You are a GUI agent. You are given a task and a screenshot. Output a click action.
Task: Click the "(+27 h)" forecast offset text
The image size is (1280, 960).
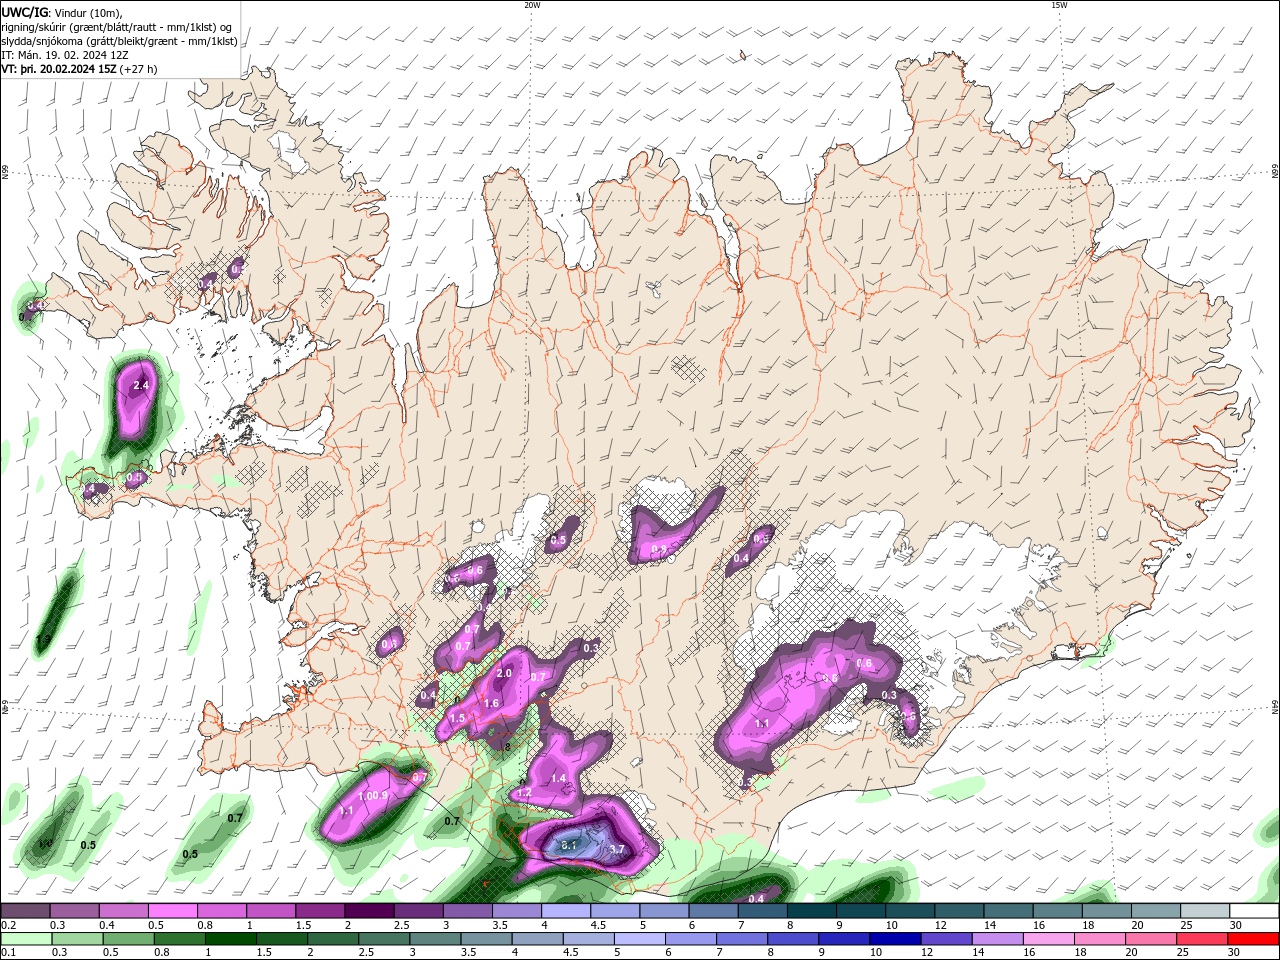coord(138,69)
